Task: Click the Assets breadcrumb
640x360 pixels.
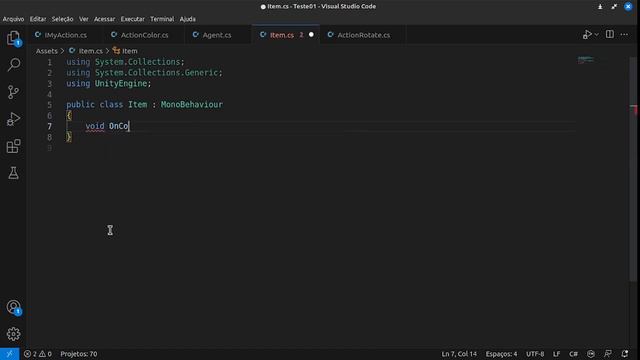Action: 47,51
